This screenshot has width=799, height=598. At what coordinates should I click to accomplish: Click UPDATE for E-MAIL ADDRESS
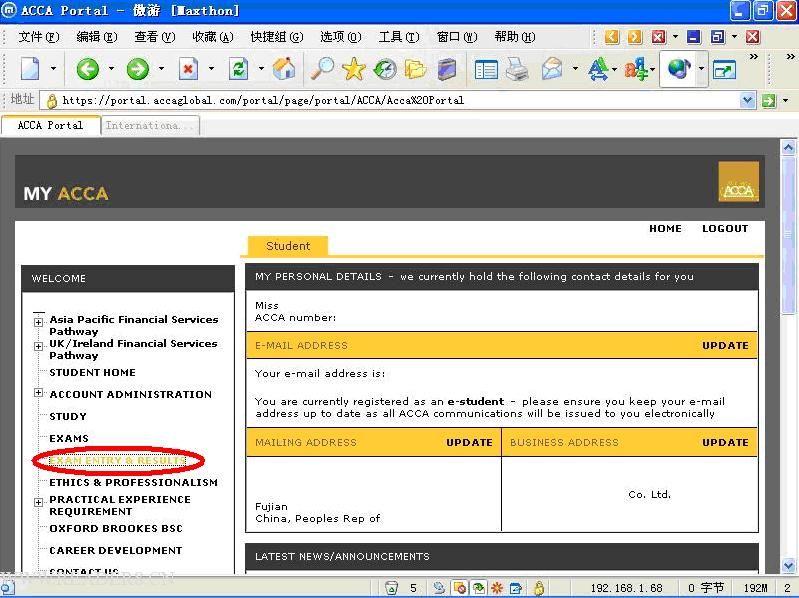(x=725, y=345)
